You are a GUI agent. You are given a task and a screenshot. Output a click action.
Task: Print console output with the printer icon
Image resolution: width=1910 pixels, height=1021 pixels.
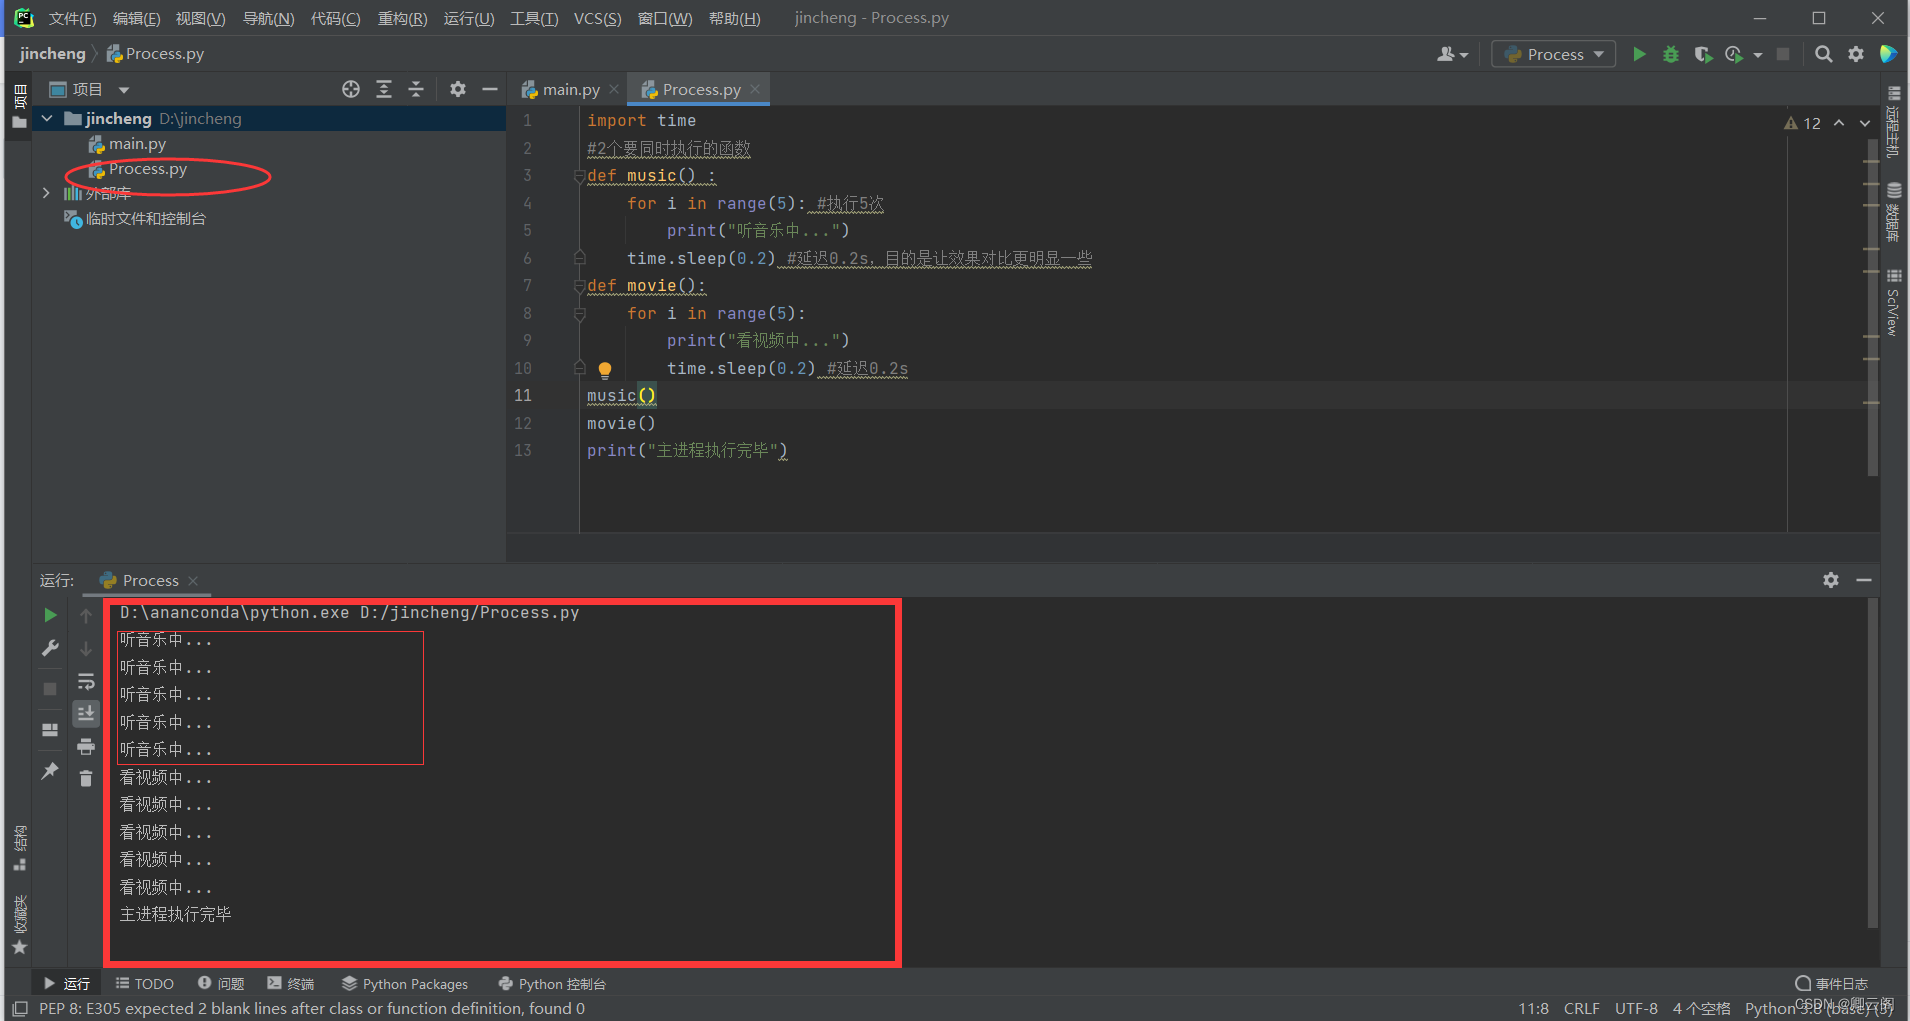pos(86,746)
